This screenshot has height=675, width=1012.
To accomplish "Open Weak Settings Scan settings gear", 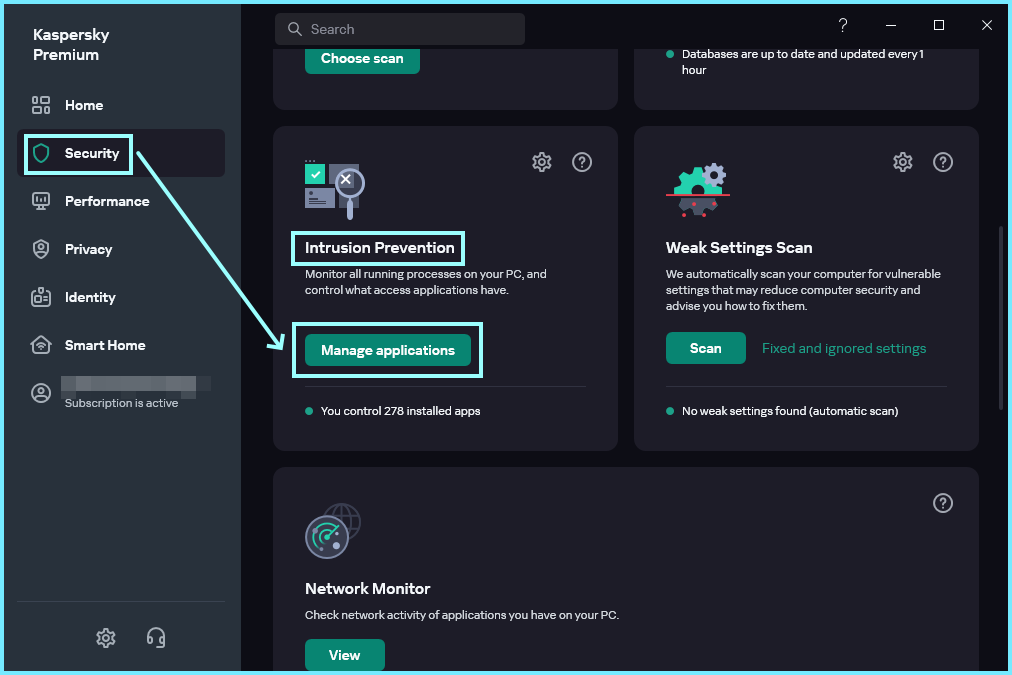I will click(x=903, y=162).
